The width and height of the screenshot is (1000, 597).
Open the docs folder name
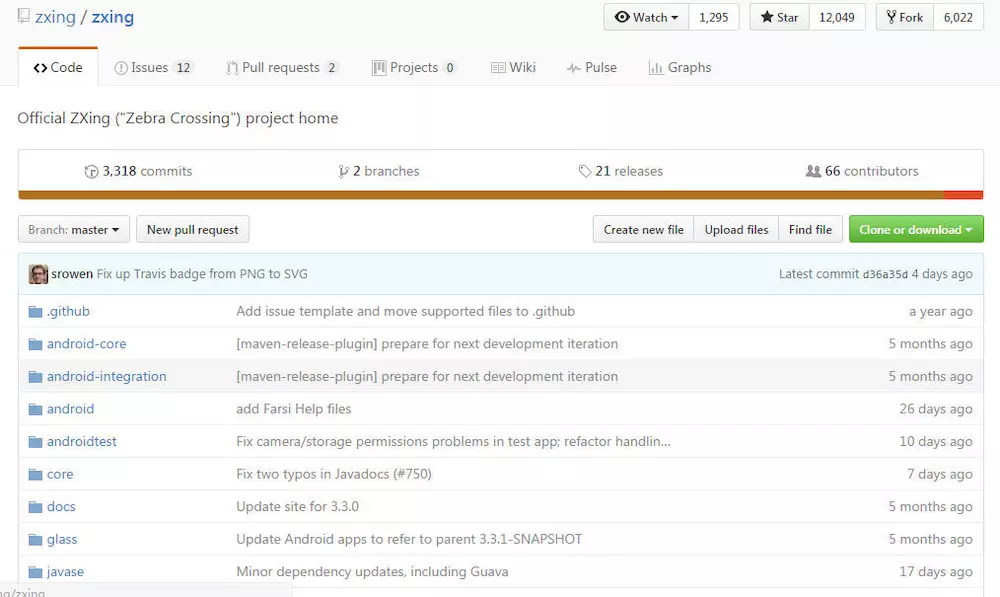pos(61,507)
